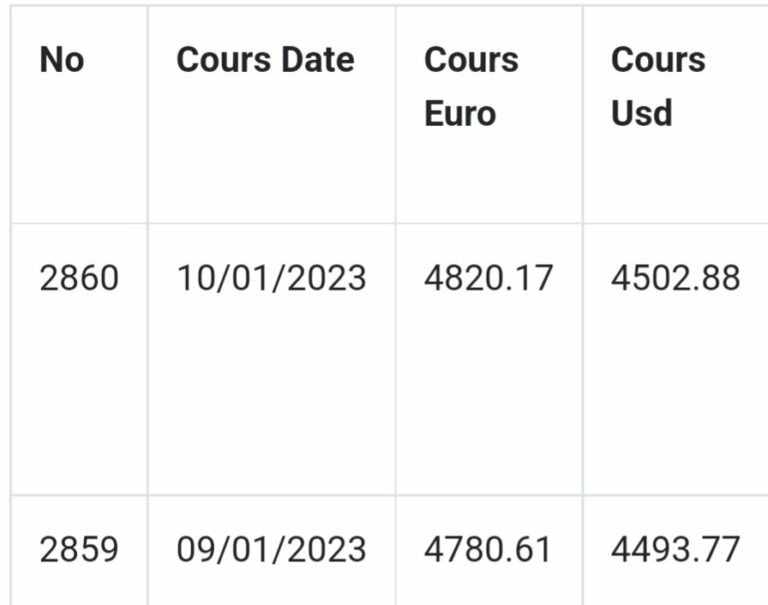
Task: Click empty space below 2860 number
Action: [79, 392]
